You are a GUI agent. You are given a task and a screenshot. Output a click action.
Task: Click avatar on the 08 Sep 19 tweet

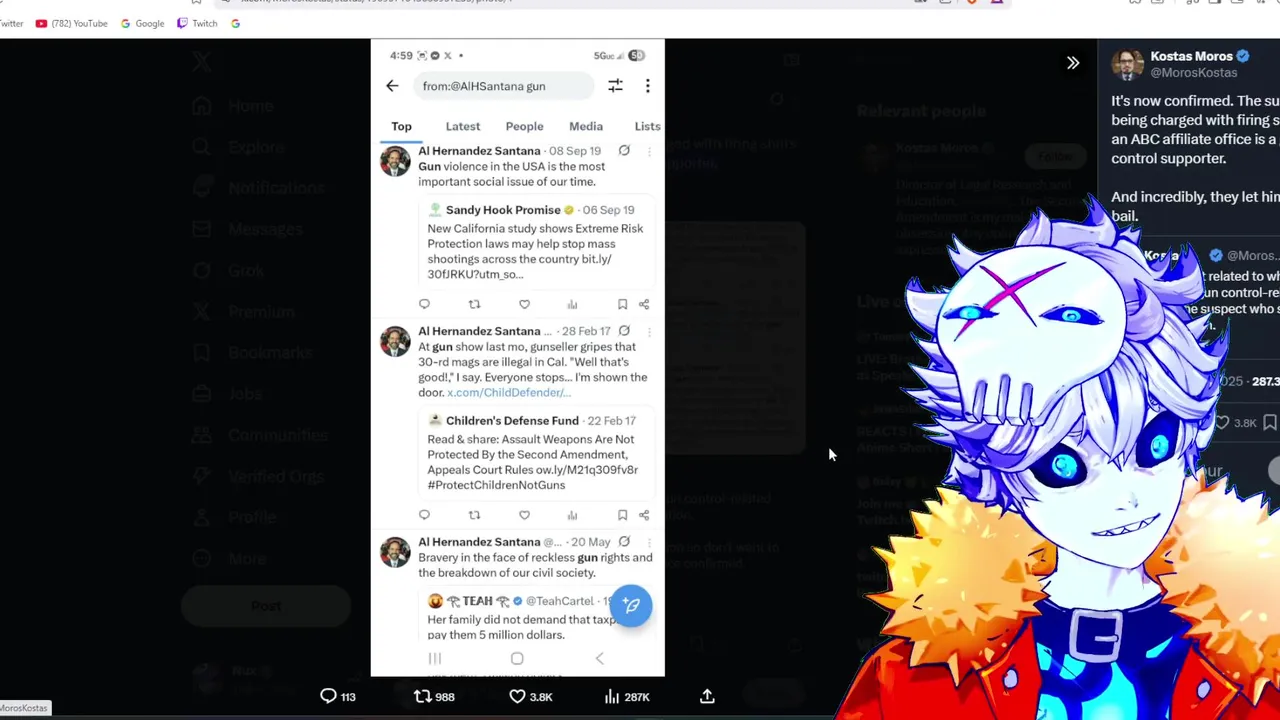[x=395, y=161]
